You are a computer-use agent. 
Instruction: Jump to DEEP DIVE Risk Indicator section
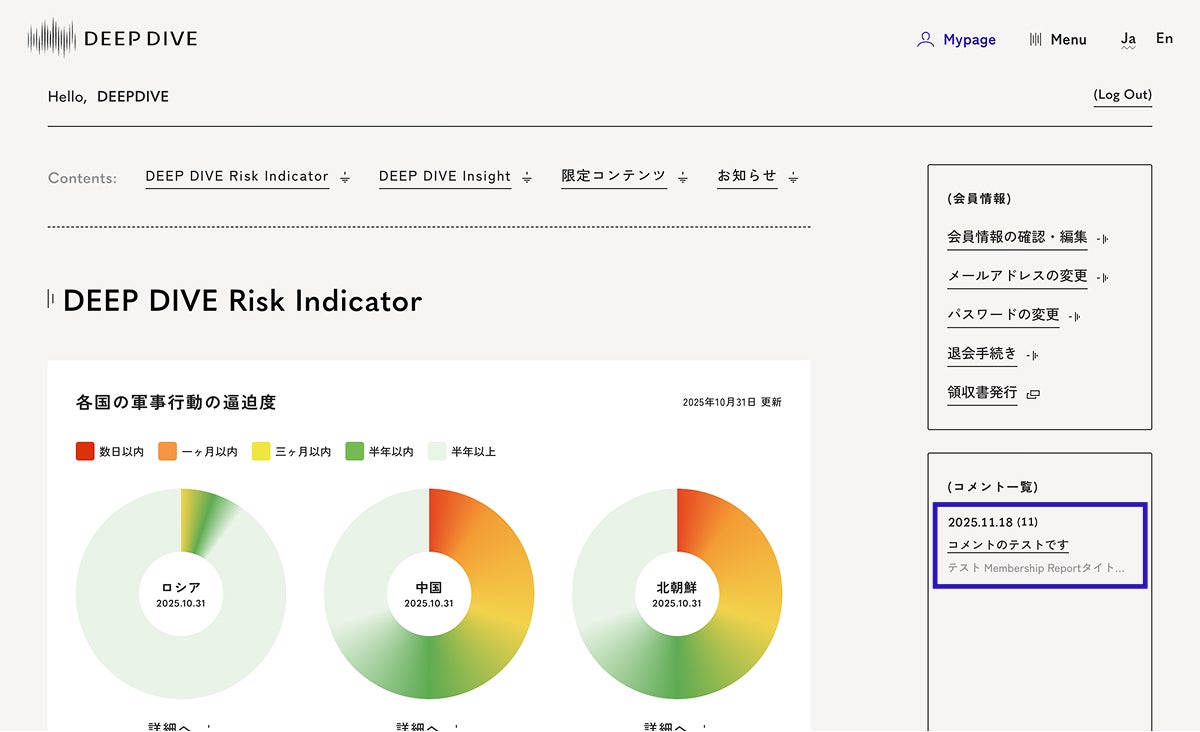point(237,177)
